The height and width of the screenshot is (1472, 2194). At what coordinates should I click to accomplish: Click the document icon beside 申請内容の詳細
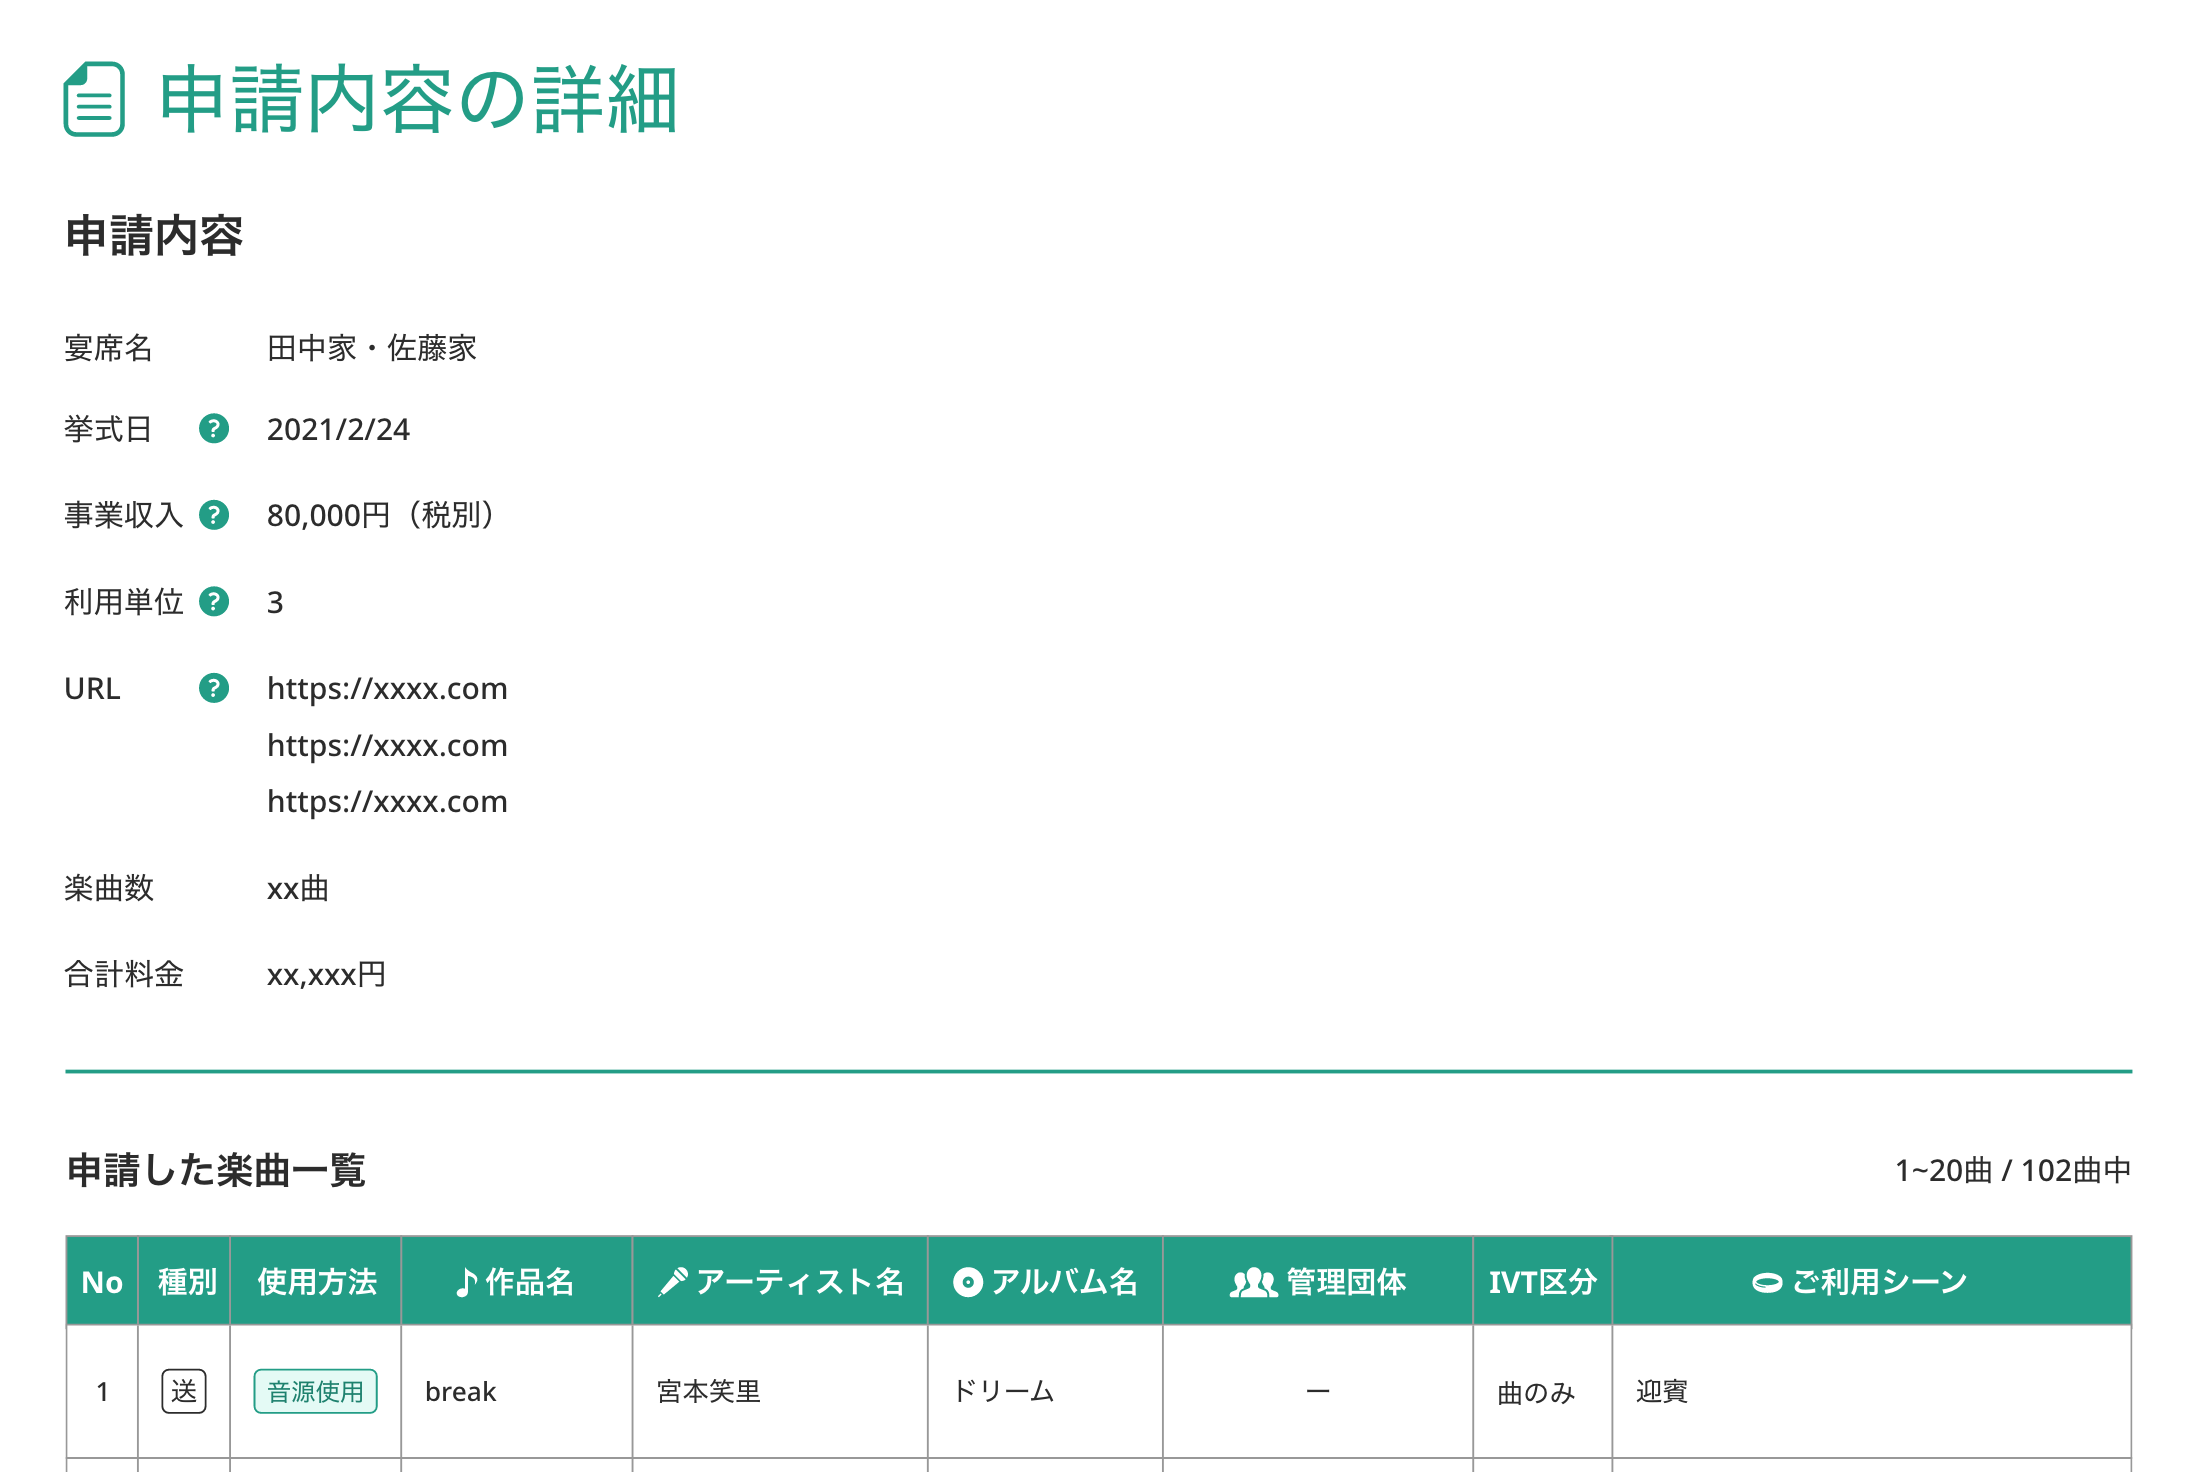[94, 99]
